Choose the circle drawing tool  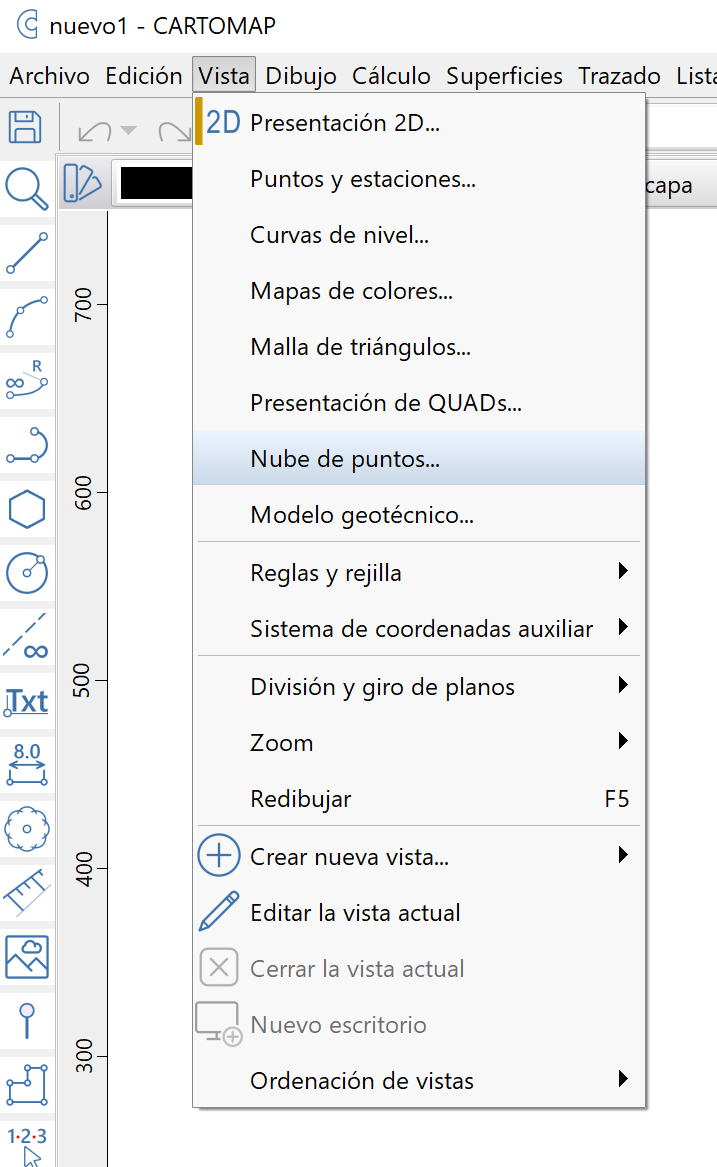pos(27,573)
